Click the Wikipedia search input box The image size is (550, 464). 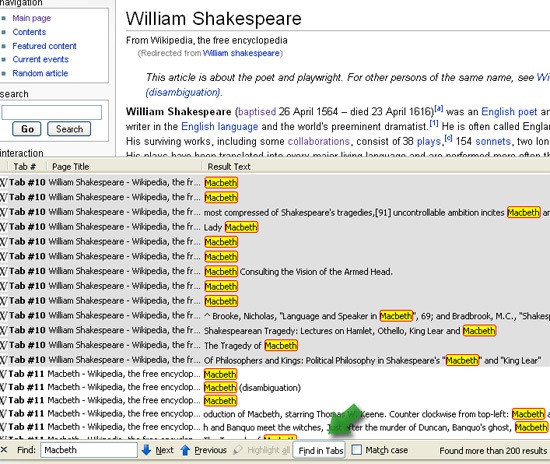[52, 113]
